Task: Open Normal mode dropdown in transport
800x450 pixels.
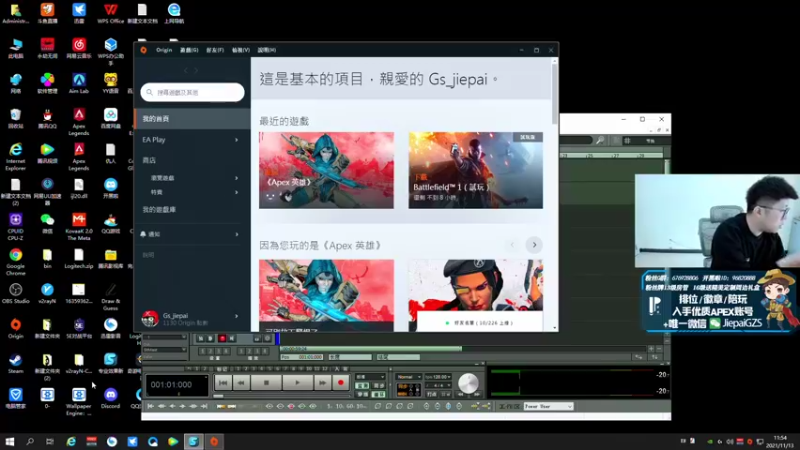Action: 409,377
